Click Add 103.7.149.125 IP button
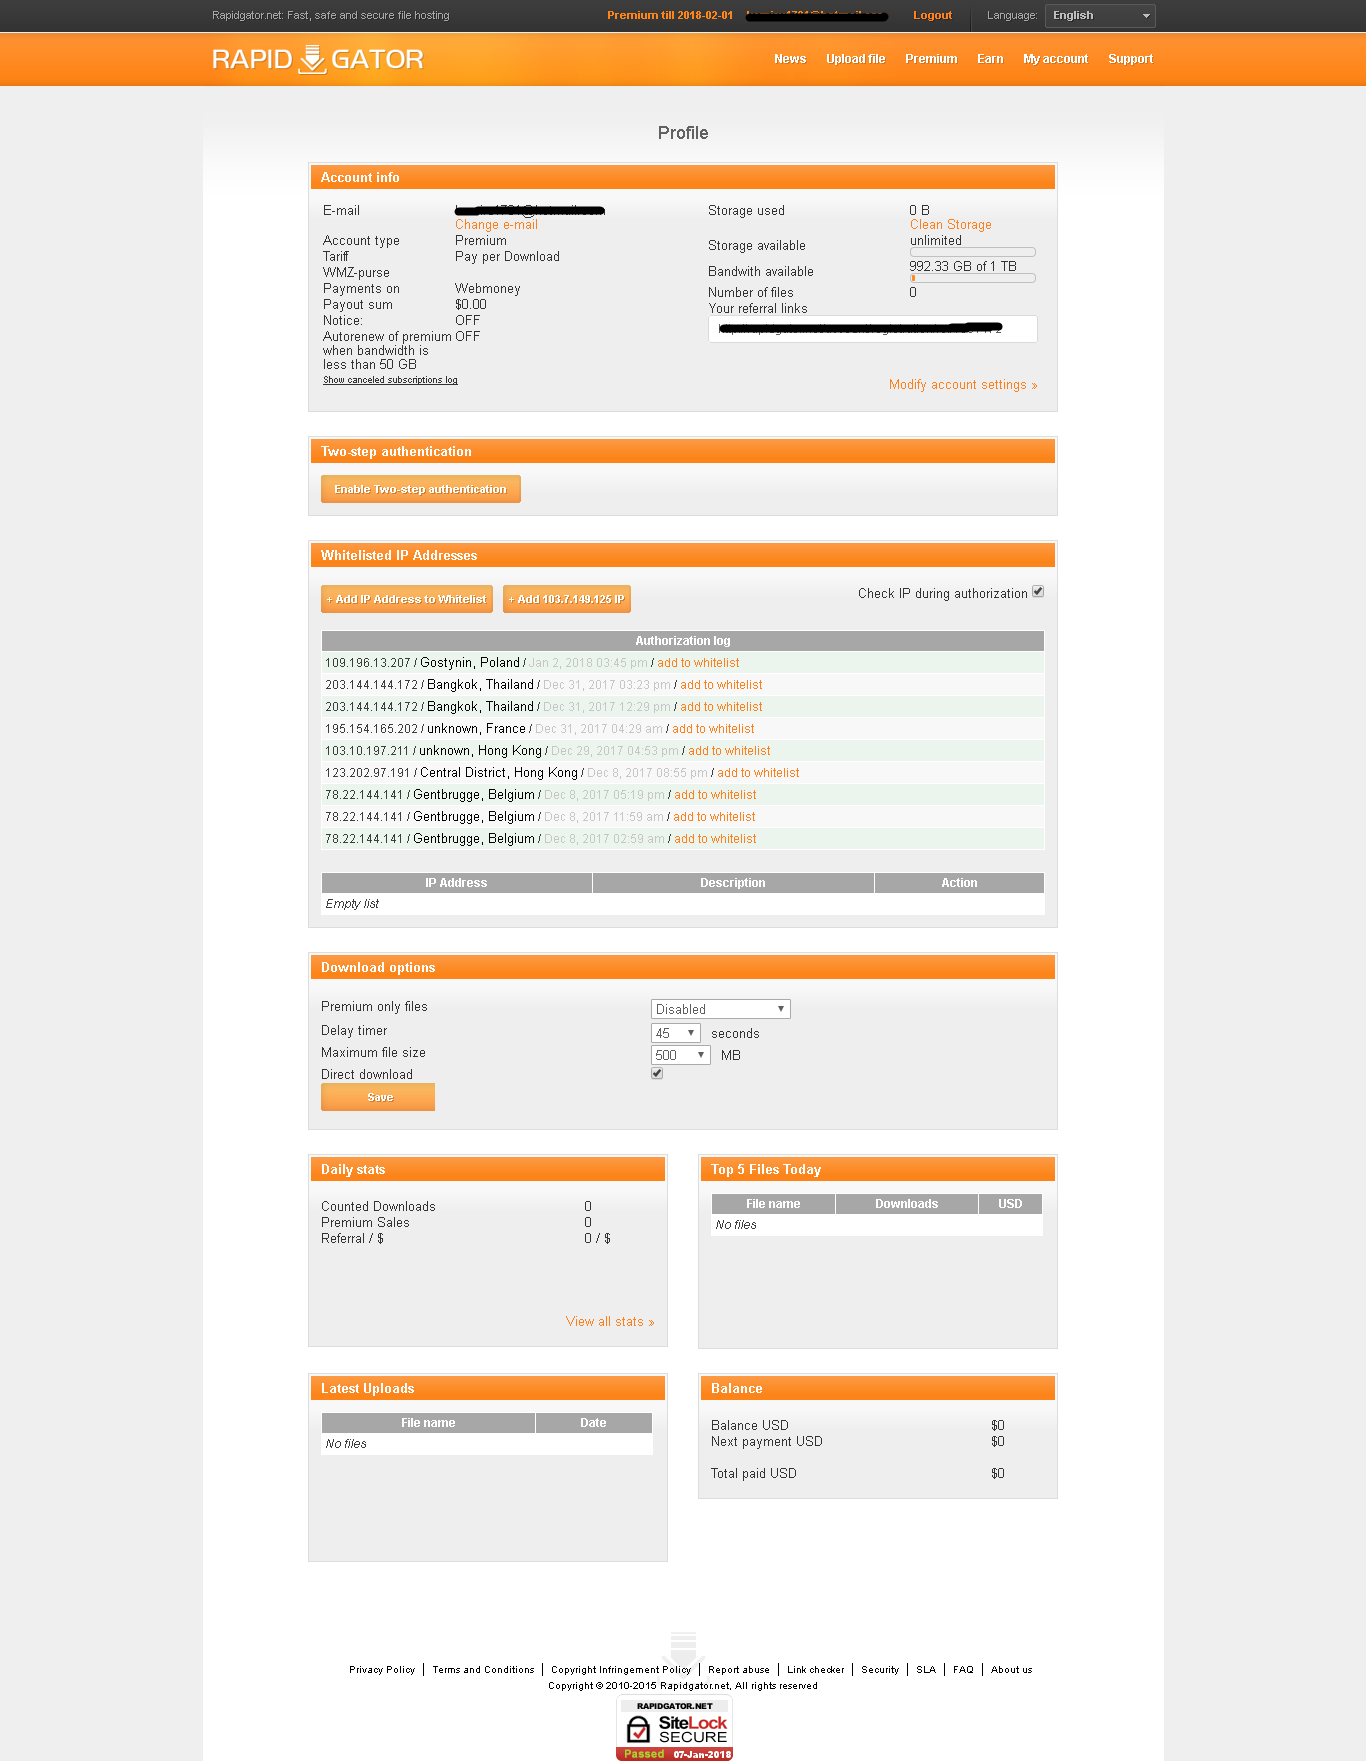This screenshot has width=1366, height=1761. [567, 599]
